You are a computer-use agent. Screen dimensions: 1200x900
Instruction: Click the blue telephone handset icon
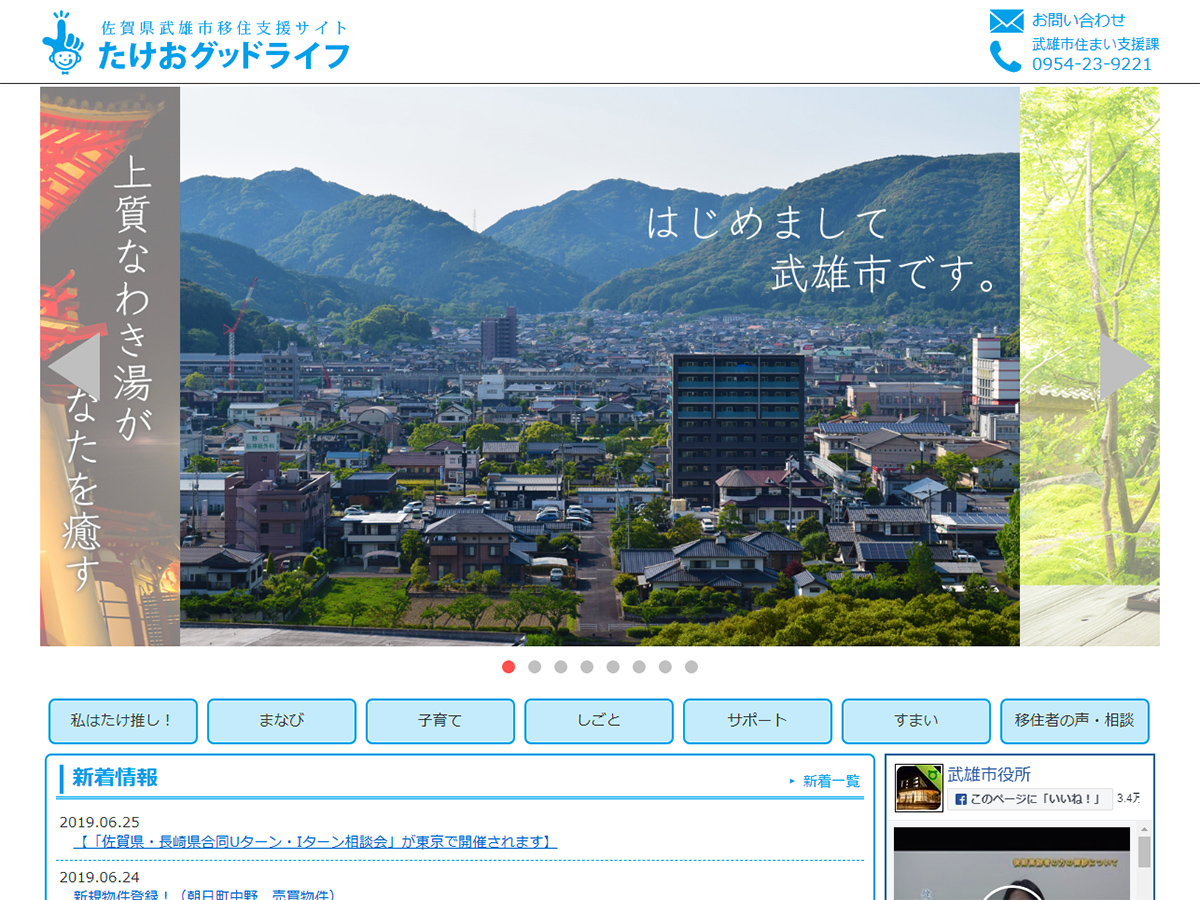[x=1005, y=56]
